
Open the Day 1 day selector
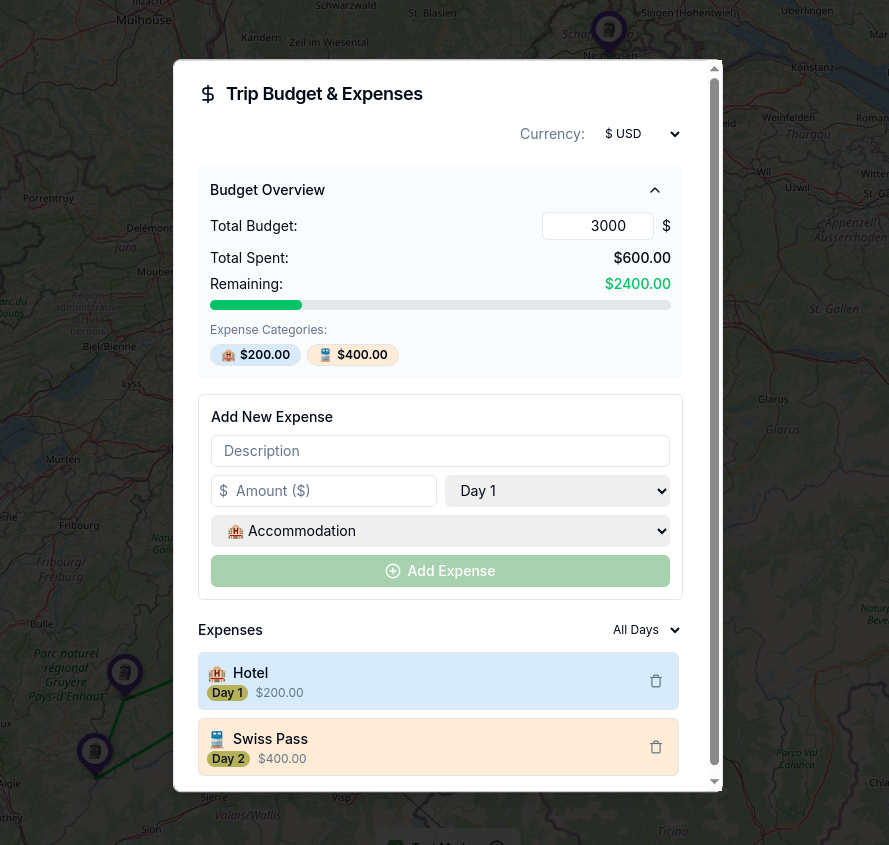[x=557, y=491]
